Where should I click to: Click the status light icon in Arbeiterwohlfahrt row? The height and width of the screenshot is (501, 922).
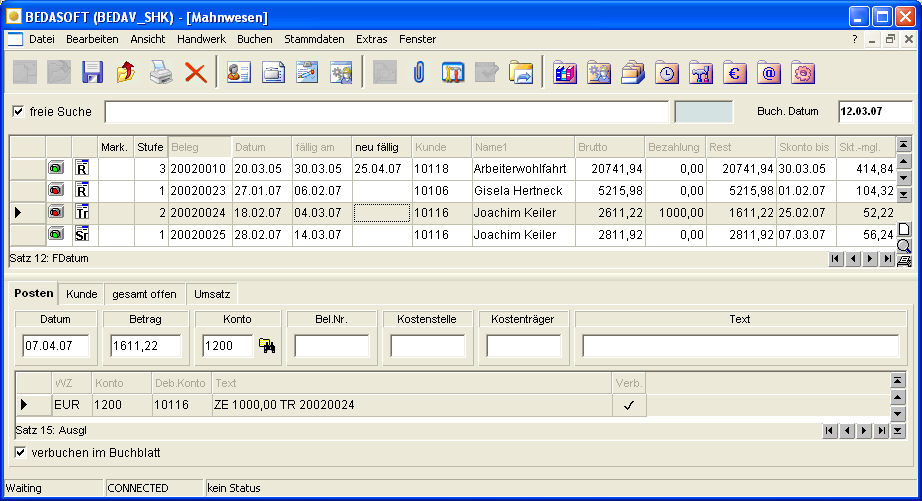pyautogui.click(x=56, y=169)
